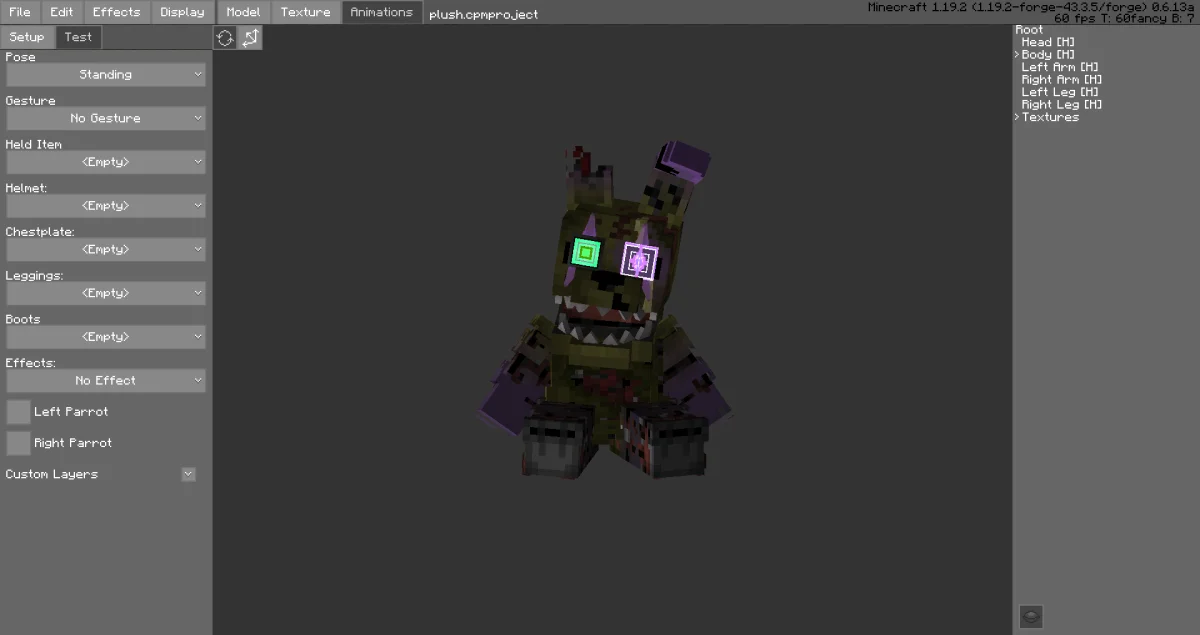Image resolution: width=1200 pixels, height=635 pixels.
Task: Open the Held Item dropdown
Action: pos(106,162)
